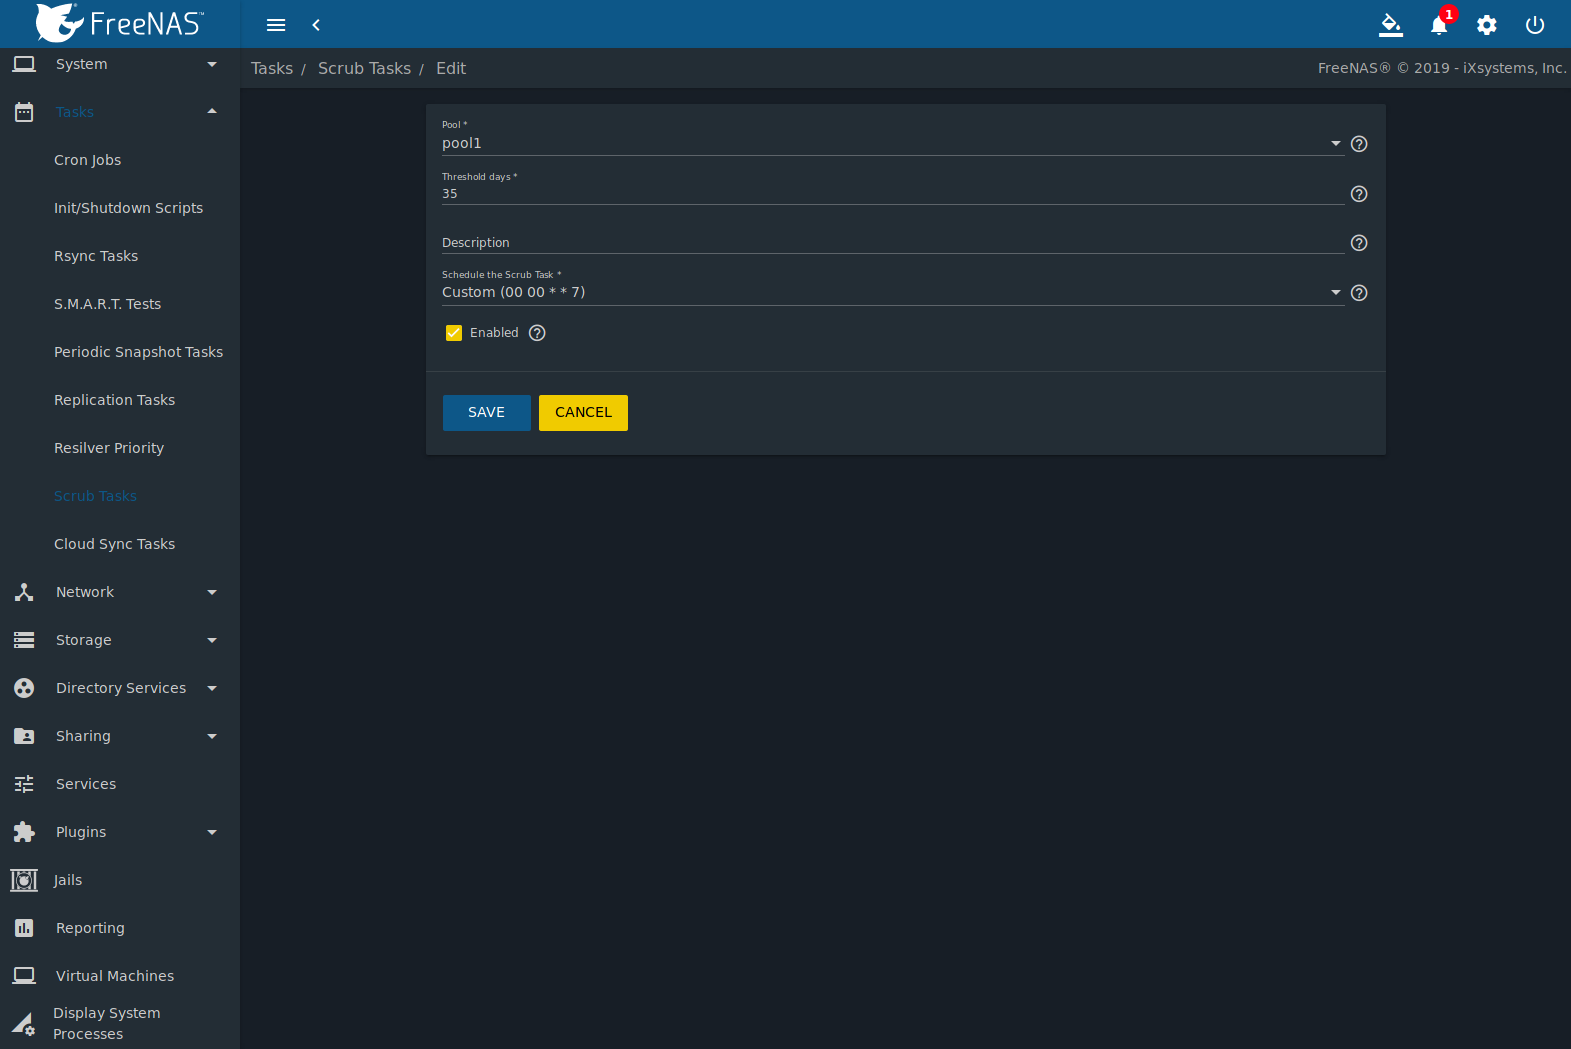Click the Directory Services icon

pyautogui.click(x=24, y=688)
